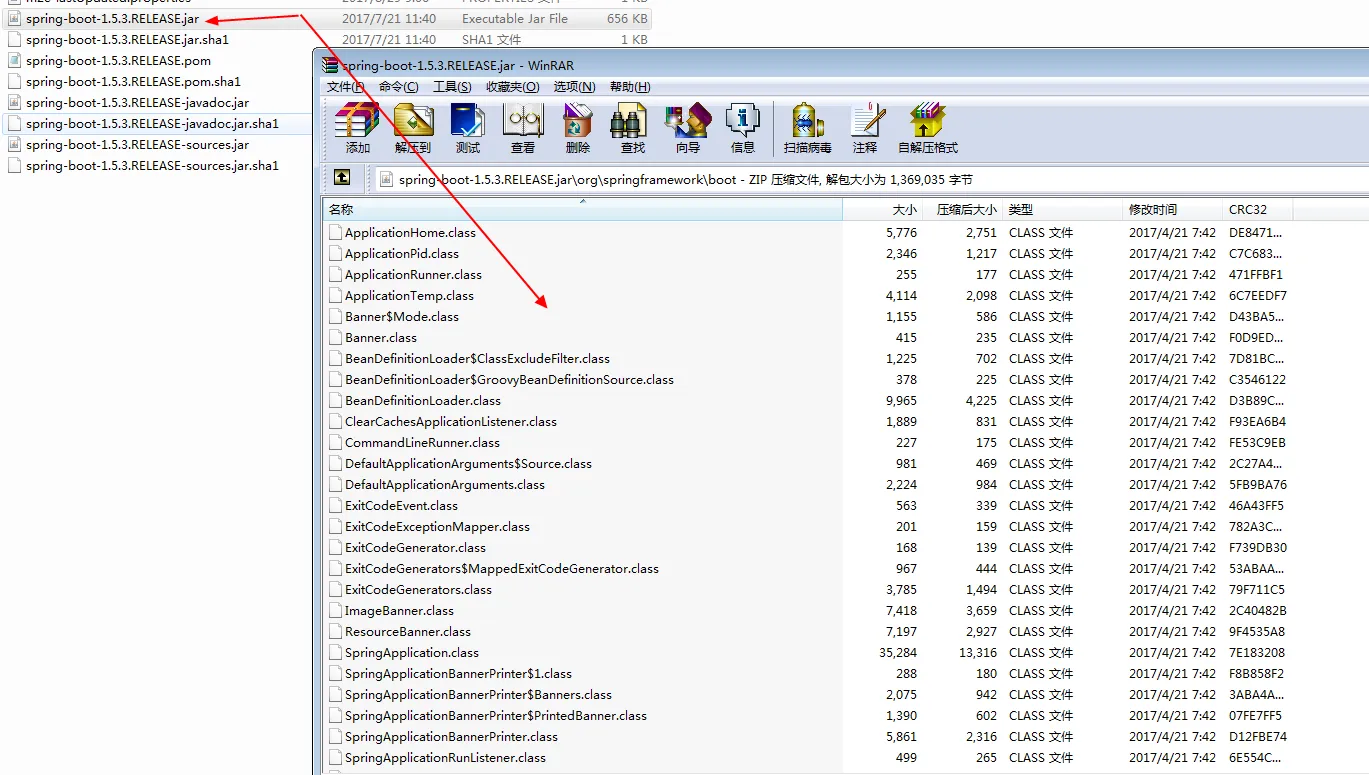Select spring-boot-1.5.3.RELEASE-sources.jar.sha1 in Explorer
The width and height of the screenshot is (1369, 775).
(152, 166)
